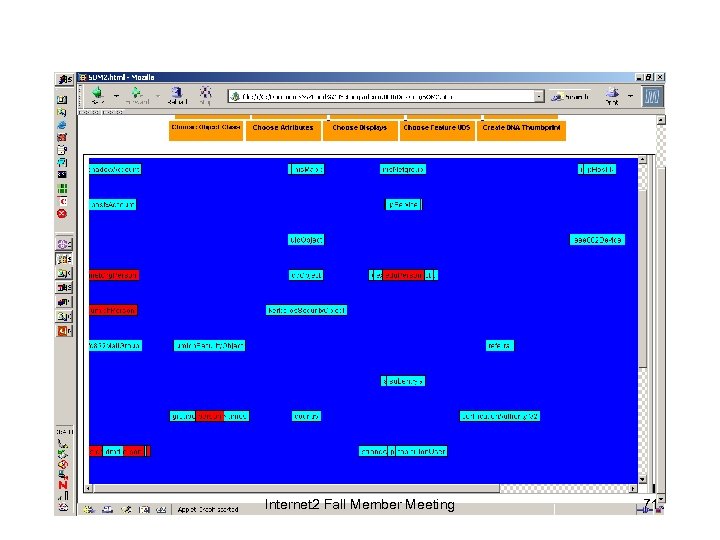Click applet vertical scrollbar down arrow
The height and width of the screenshot is (540, 720).
click(642, 479)
